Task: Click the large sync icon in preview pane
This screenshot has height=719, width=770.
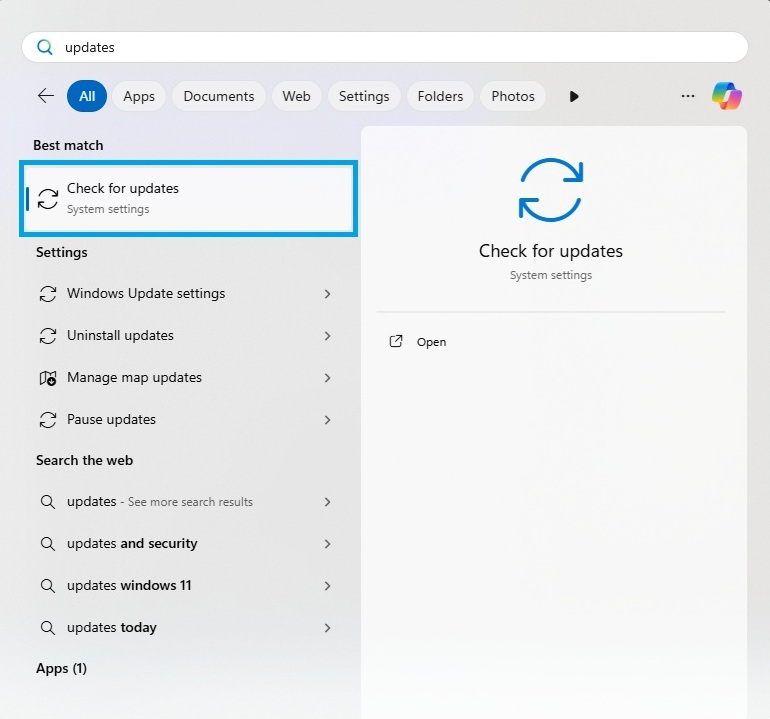Action: coord(550,189)
